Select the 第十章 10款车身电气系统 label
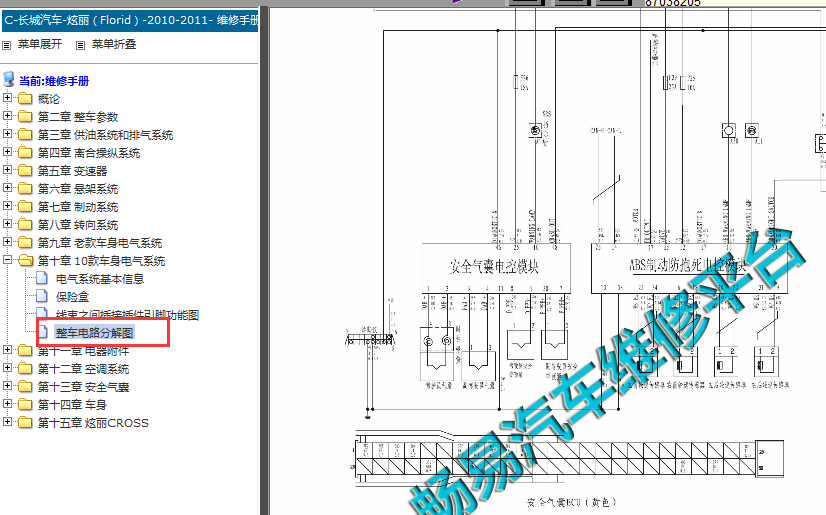 (x=101, y=261)
